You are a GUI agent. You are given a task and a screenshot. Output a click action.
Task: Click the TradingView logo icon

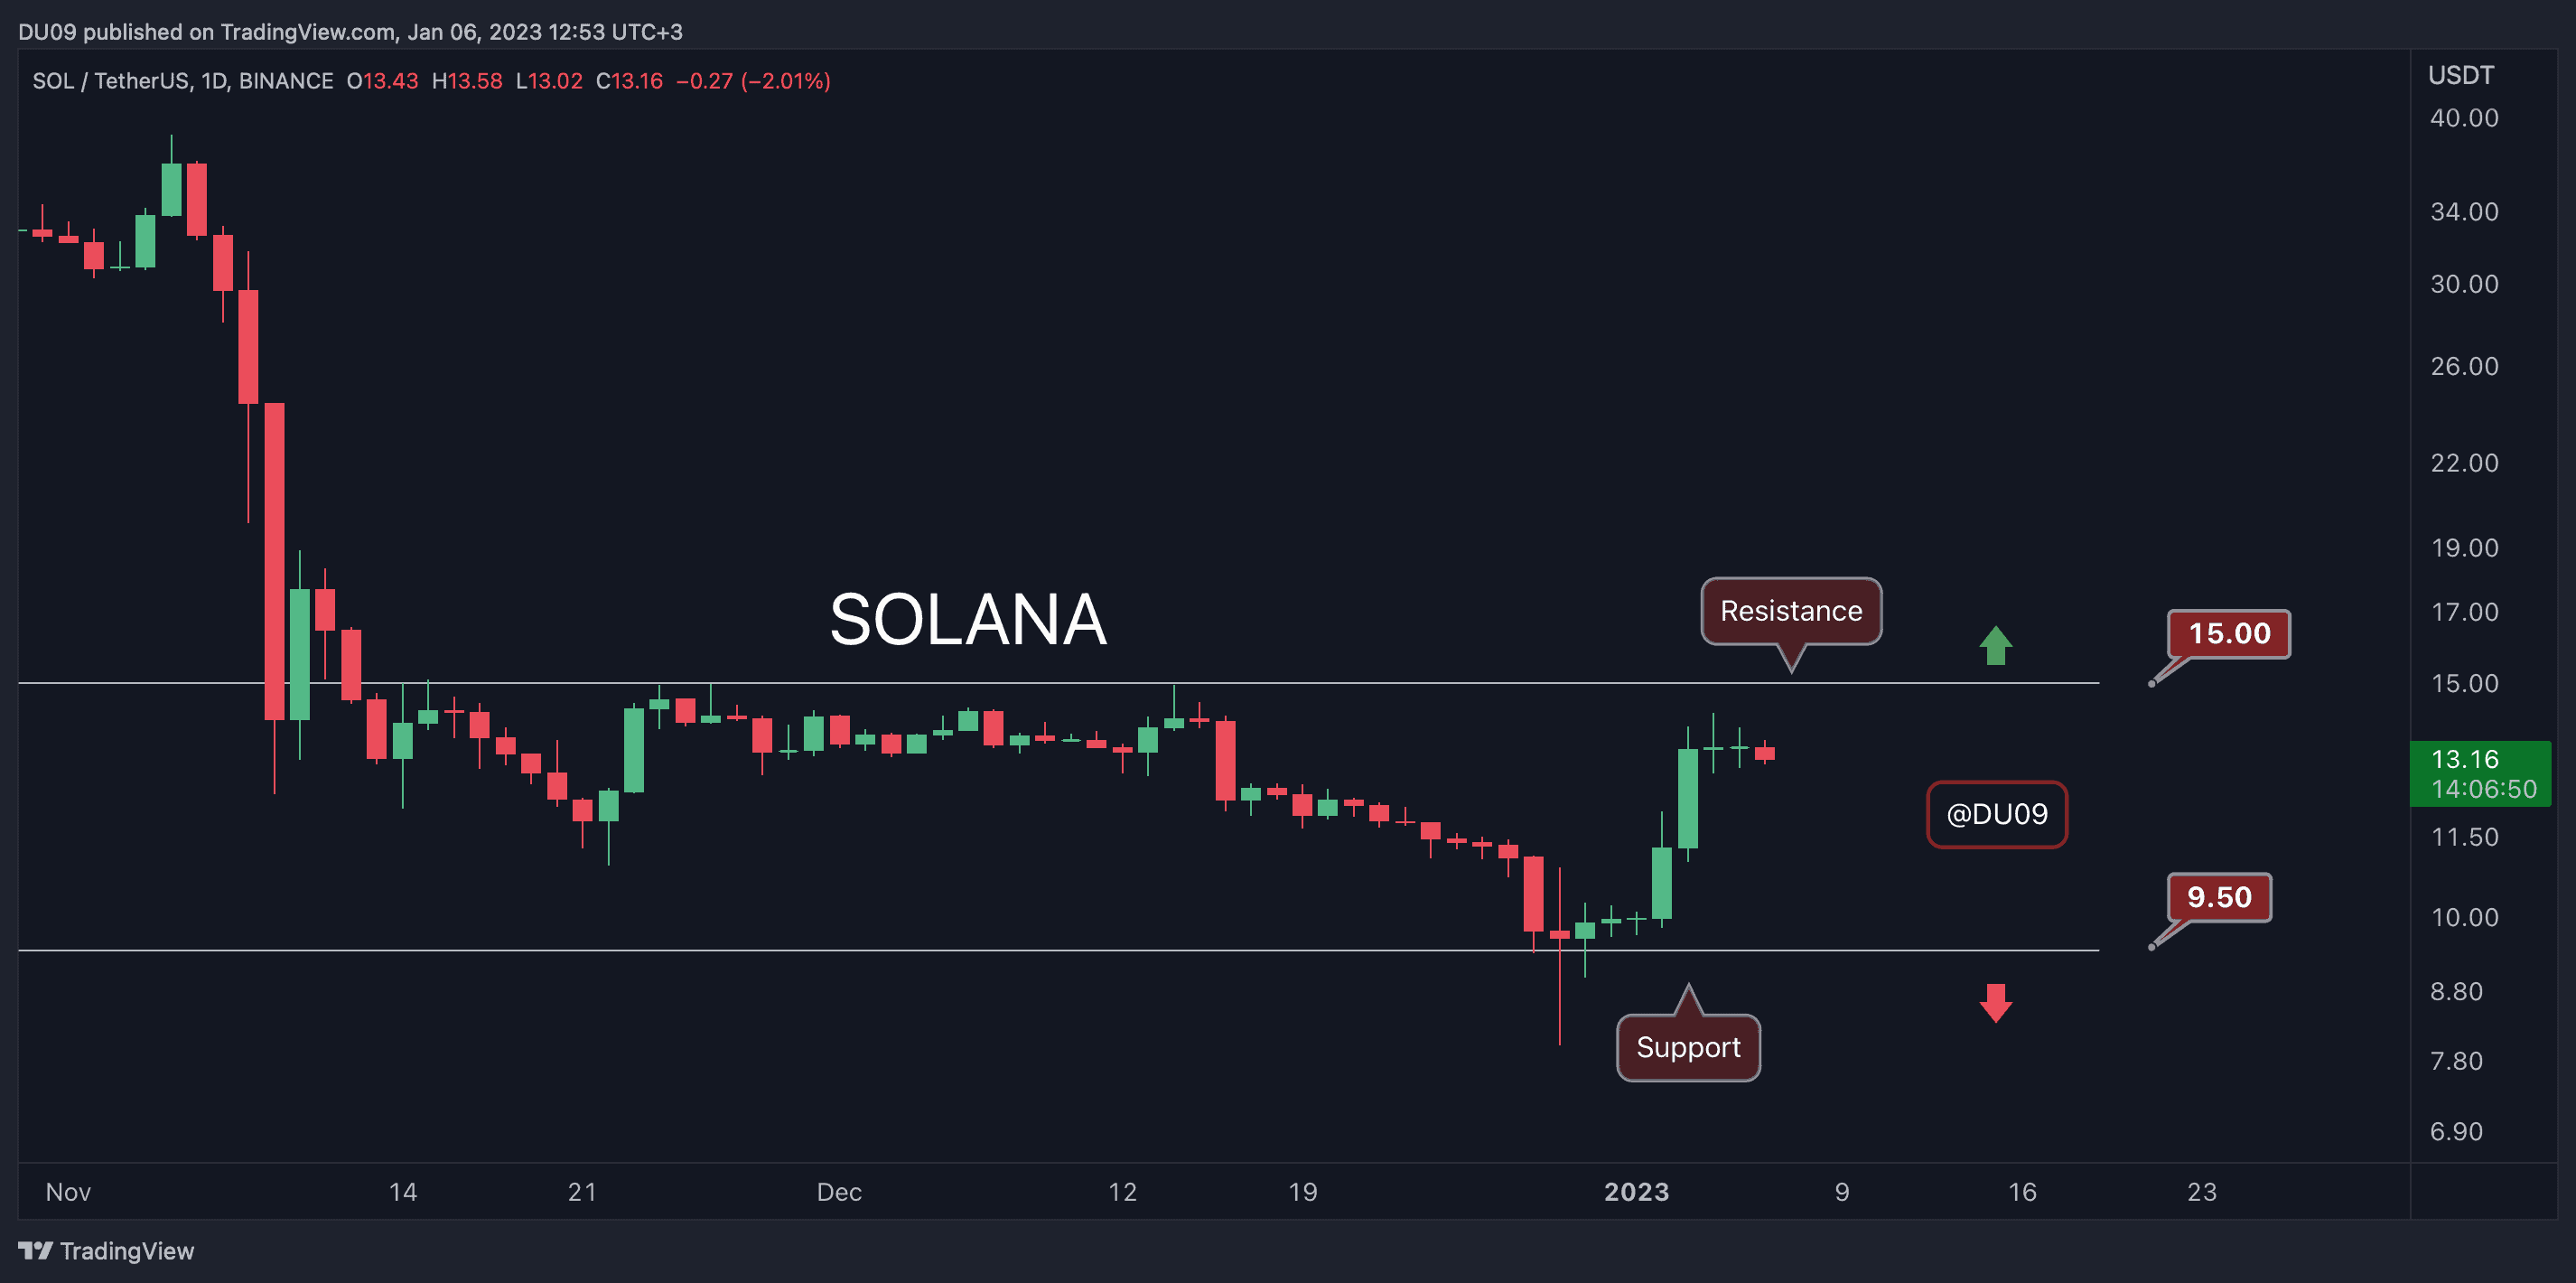pyautogui.click(x=35, y=1250)
